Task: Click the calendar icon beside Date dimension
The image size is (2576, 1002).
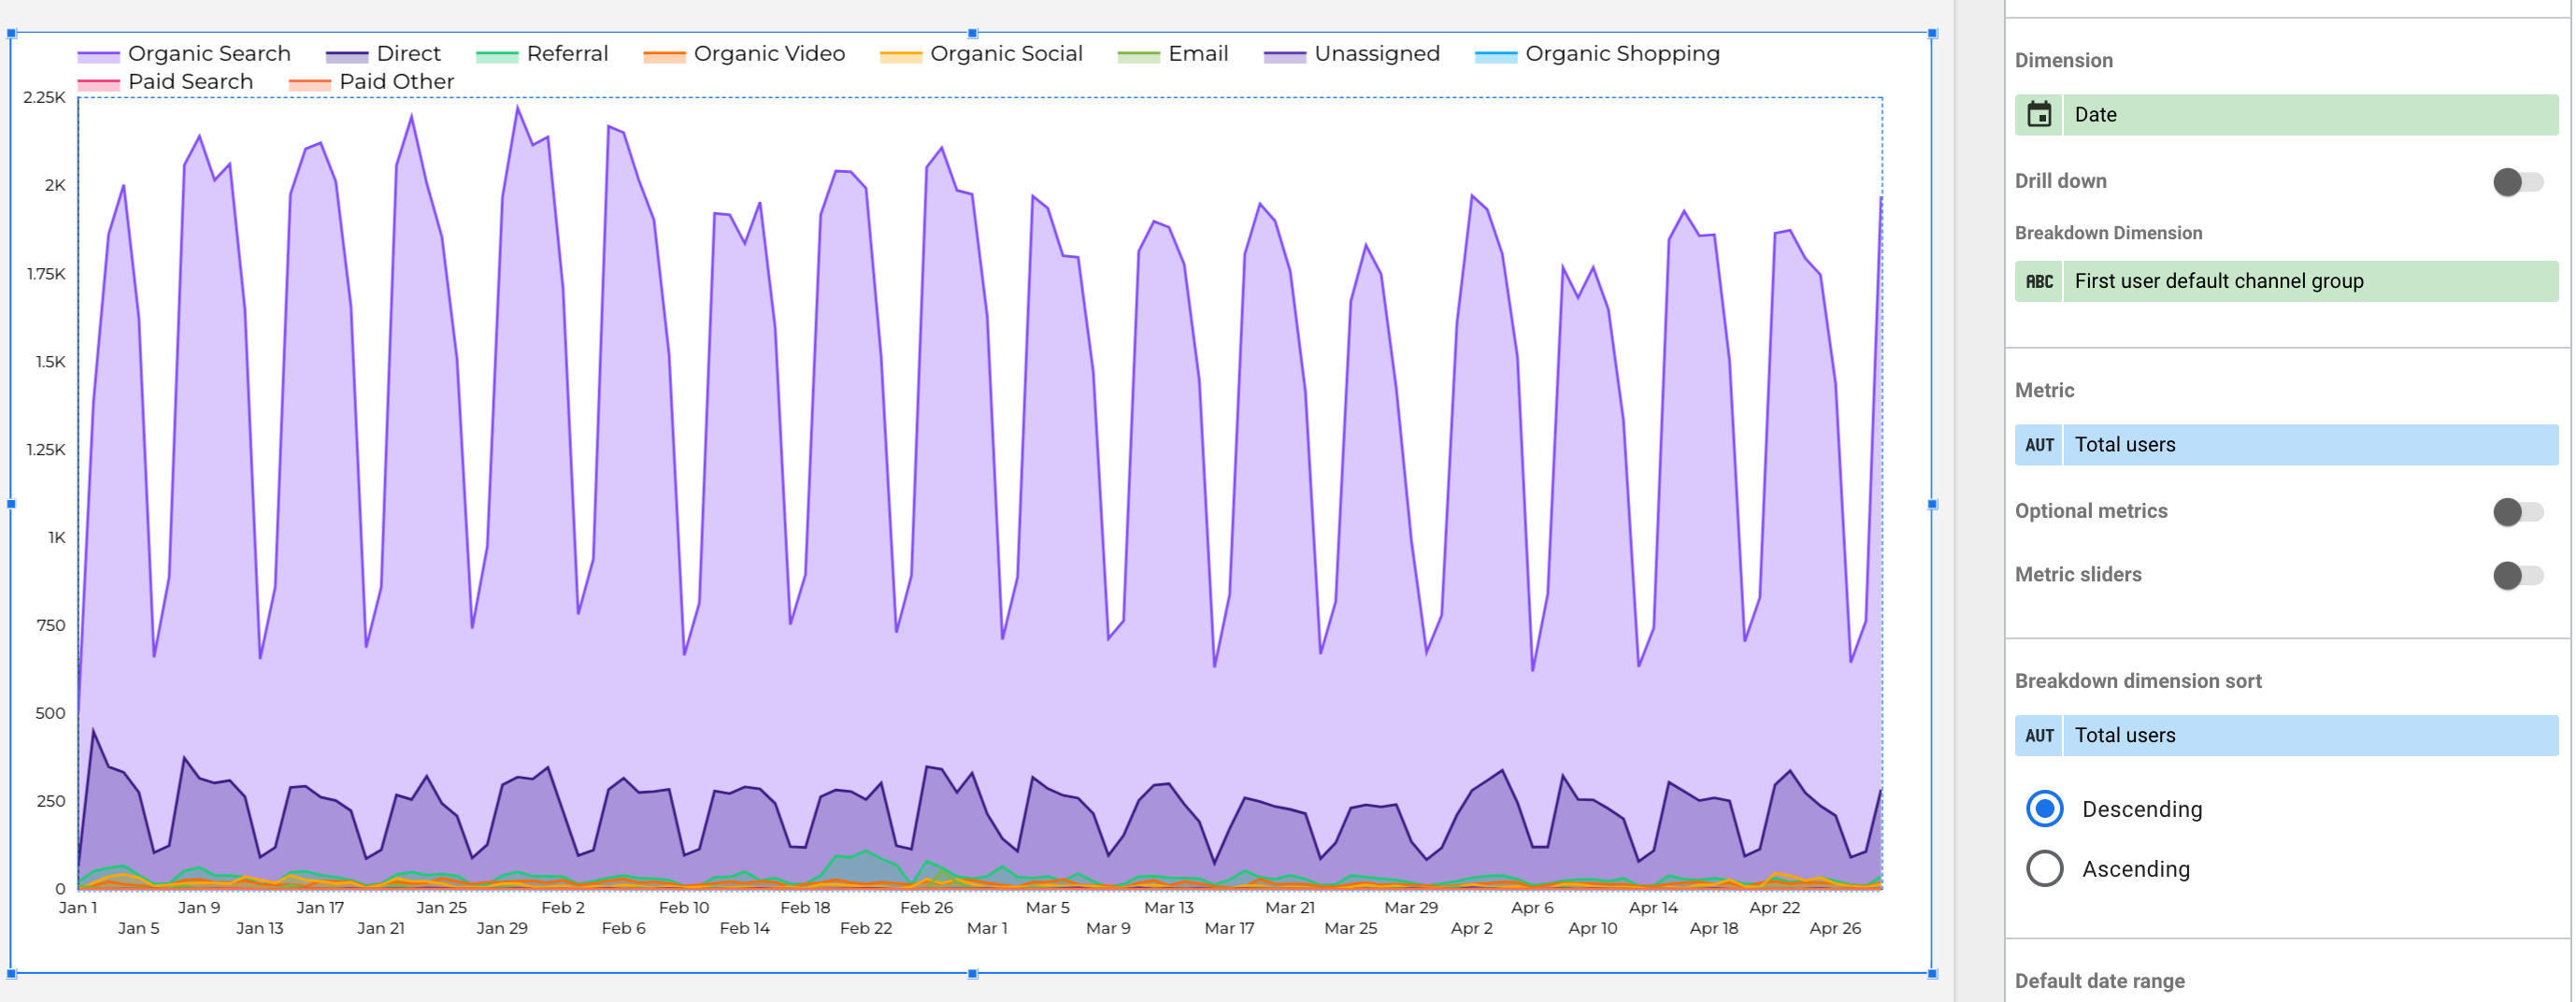Action: click(x=2039, y=115)
